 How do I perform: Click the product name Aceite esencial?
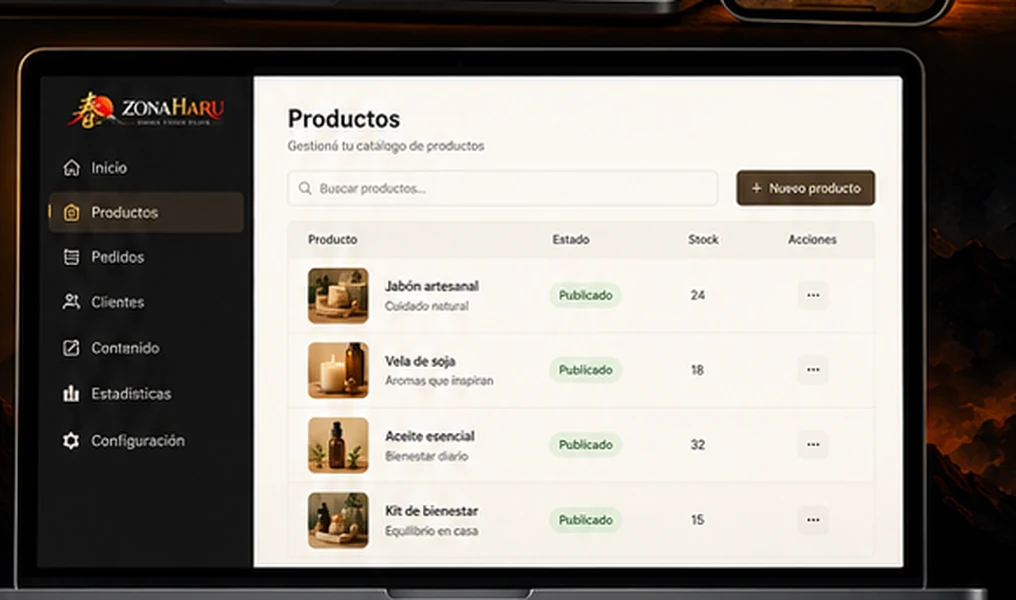pyautogui.click(x=430, y=436)
